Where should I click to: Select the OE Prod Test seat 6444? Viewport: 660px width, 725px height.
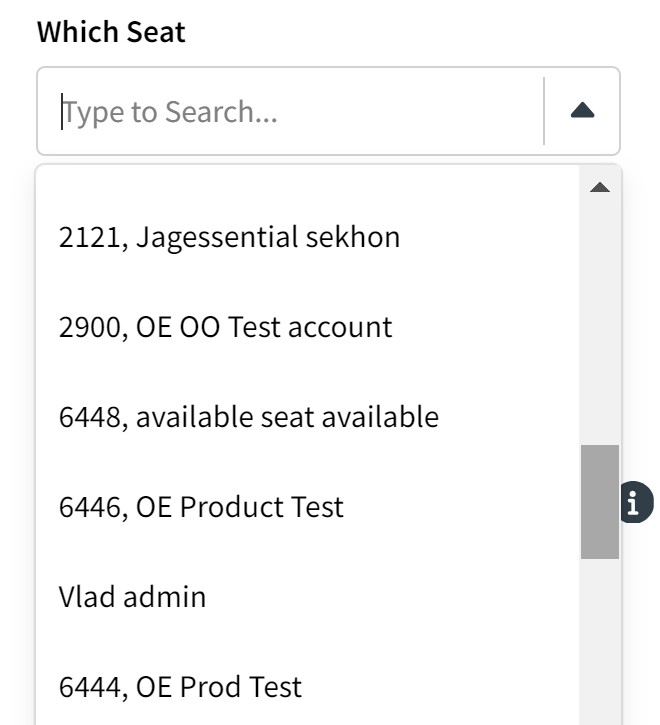pos(180,687)
